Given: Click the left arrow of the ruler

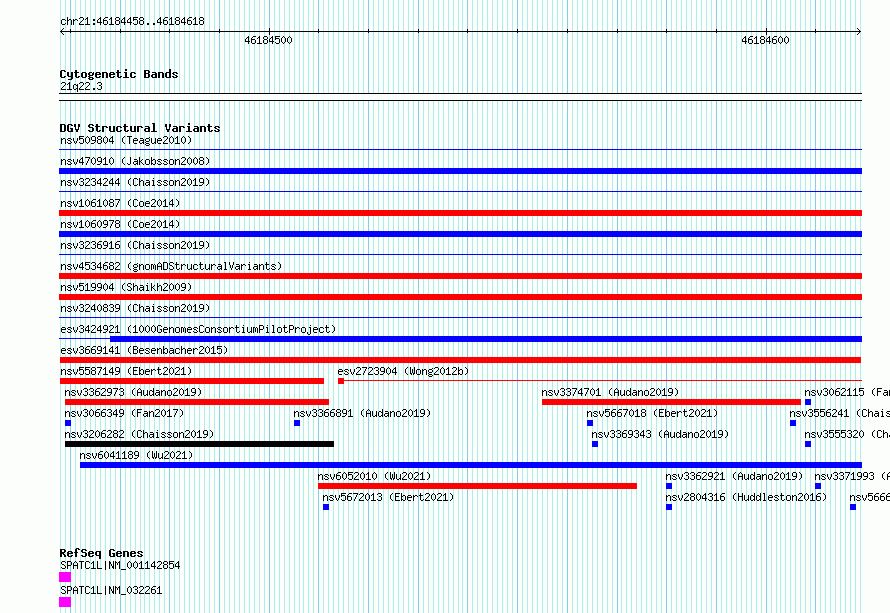Looking at the screenshot, I should click(x=63, y=31).
